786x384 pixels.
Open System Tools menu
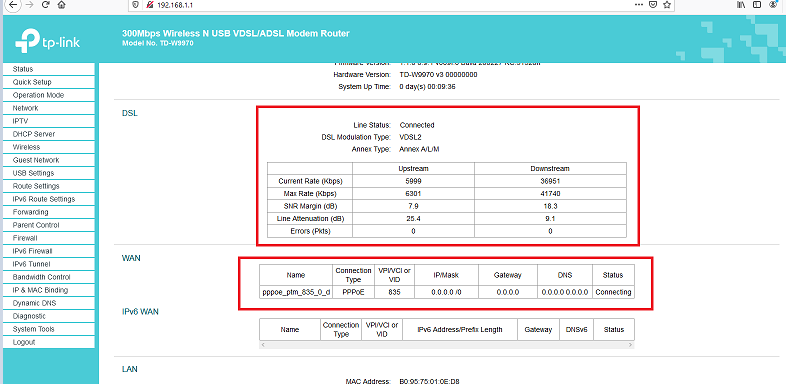pos(49,329)
